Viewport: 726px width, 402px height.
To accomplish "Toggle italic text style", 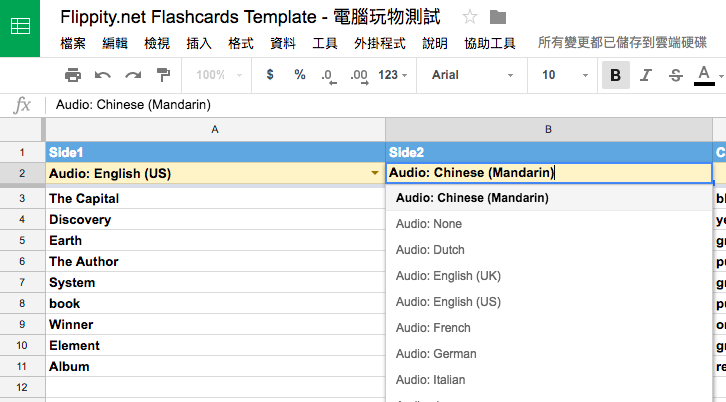I will click(x=645, y=75).
